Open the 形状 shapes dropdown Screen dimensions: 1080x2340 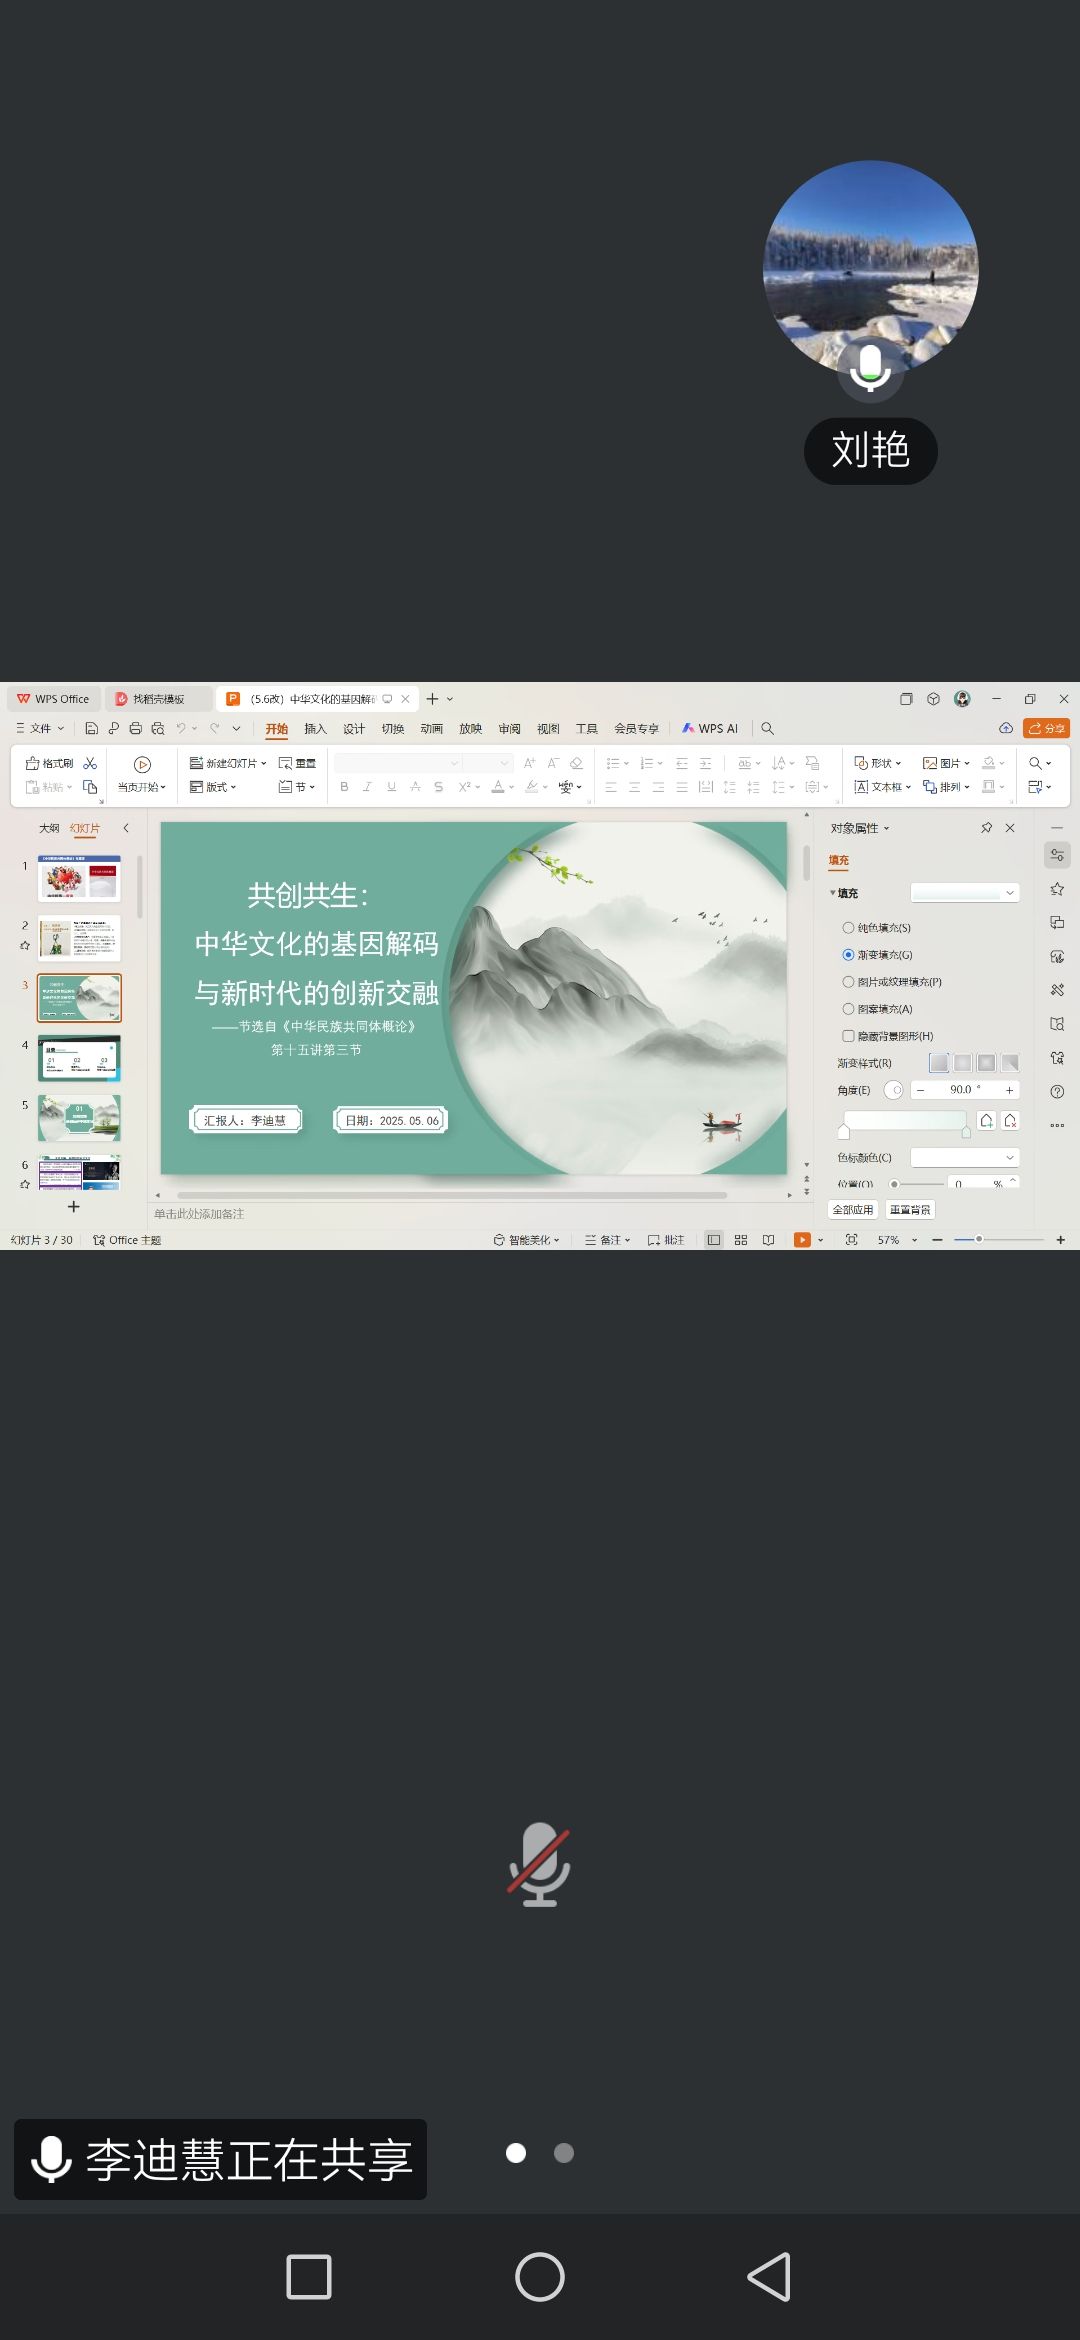pos(878,763)
